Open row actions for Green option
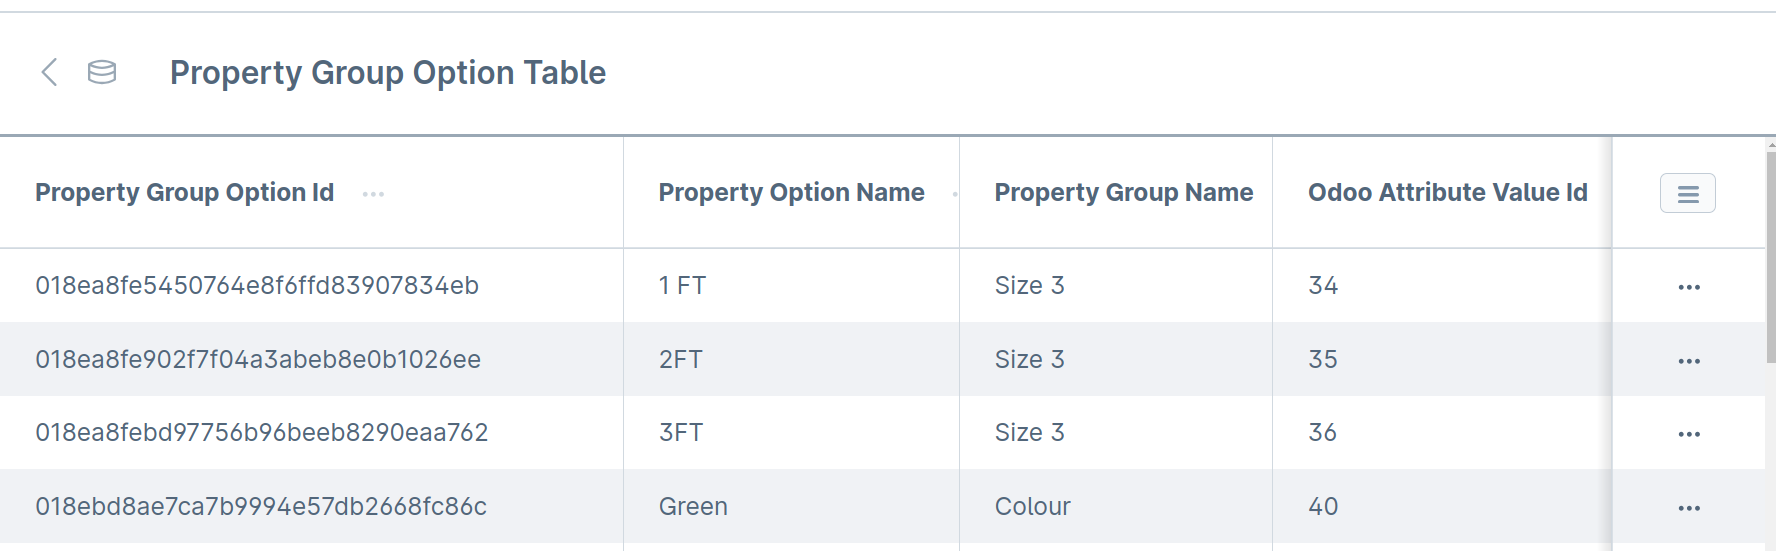This screenshot has height=551, width=1776. [x=1689, y=508]
